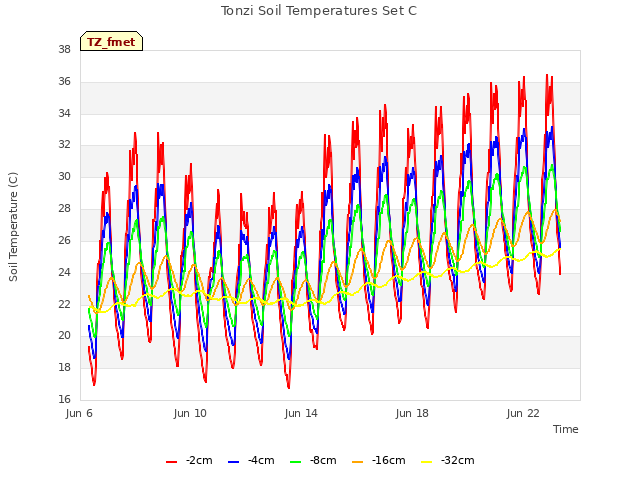The image size is (640, 480).
Task: Click the 22 y-axis tick label
Action: coord(64,304)
